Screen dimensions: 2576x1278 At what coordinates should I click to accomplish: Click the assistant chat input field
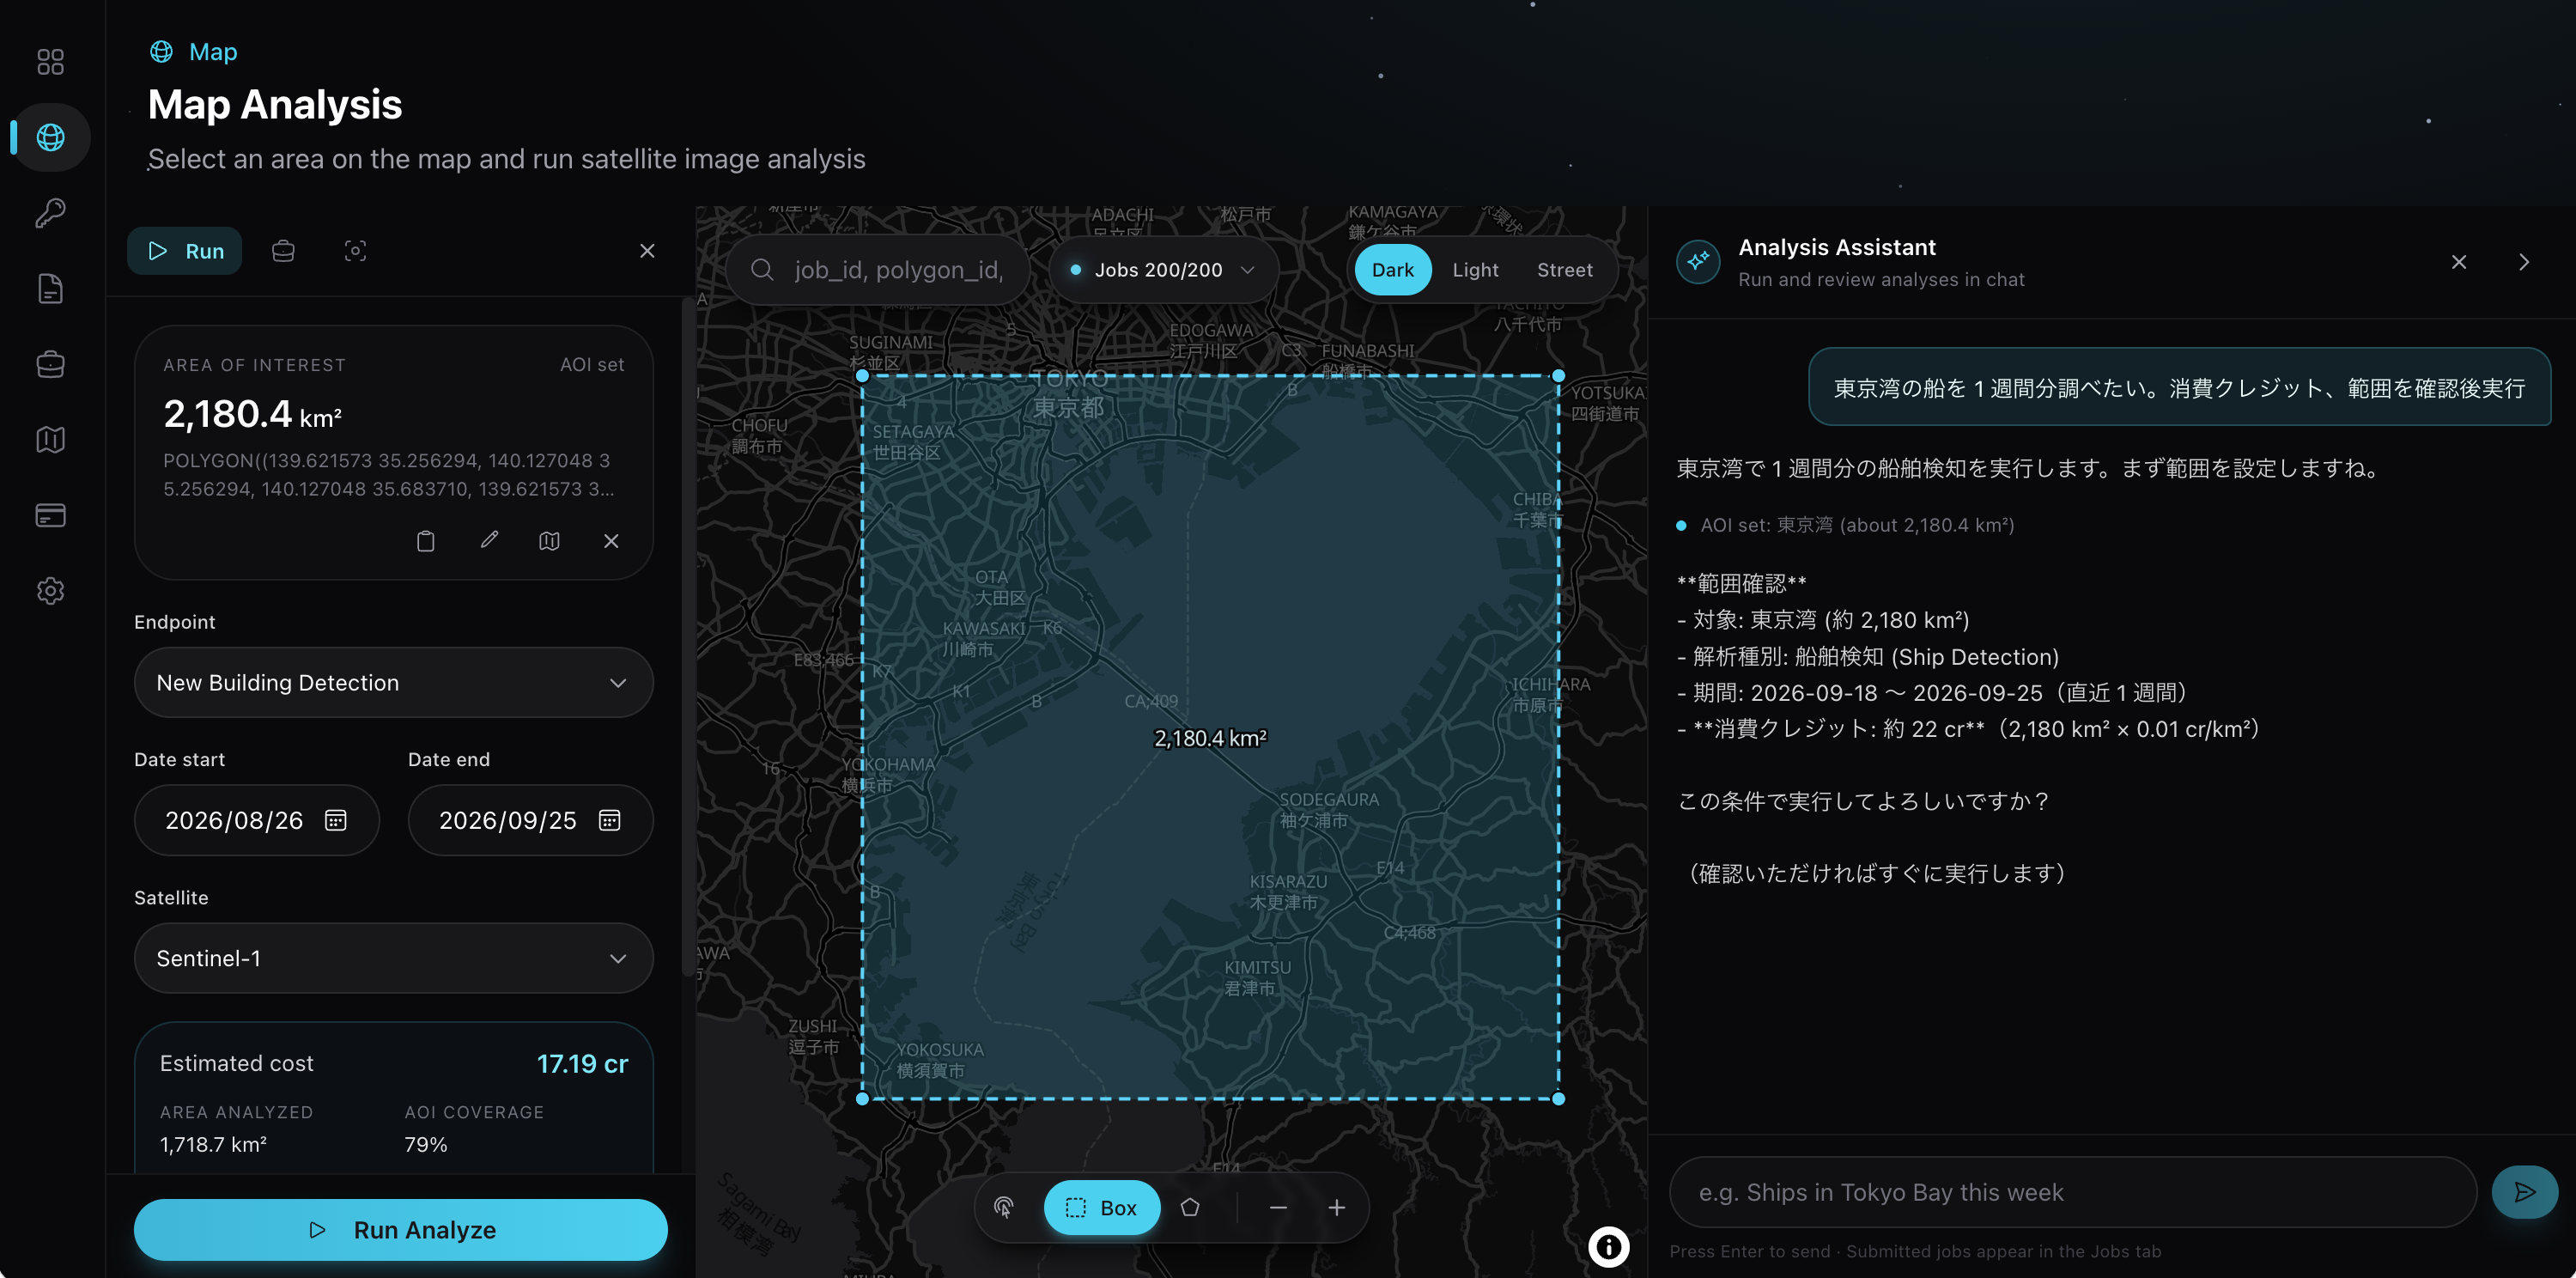(x=2072, y=1193)
